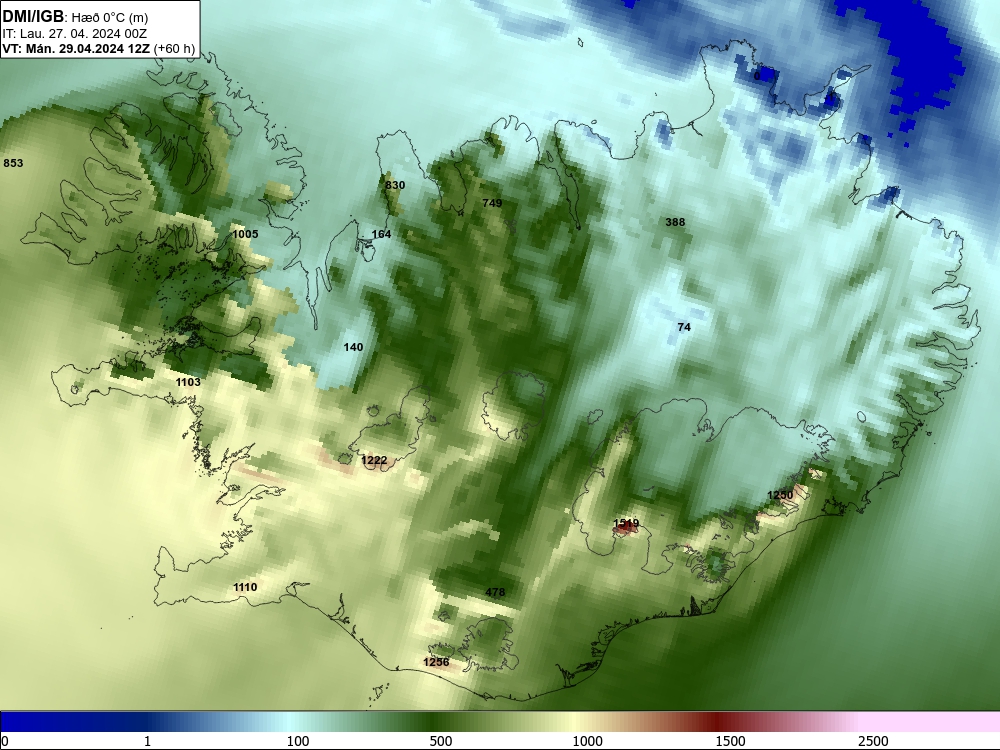Click the DMI/IGB header title
The width and height of the screenshot is (1000, 750).
[33, 16]
